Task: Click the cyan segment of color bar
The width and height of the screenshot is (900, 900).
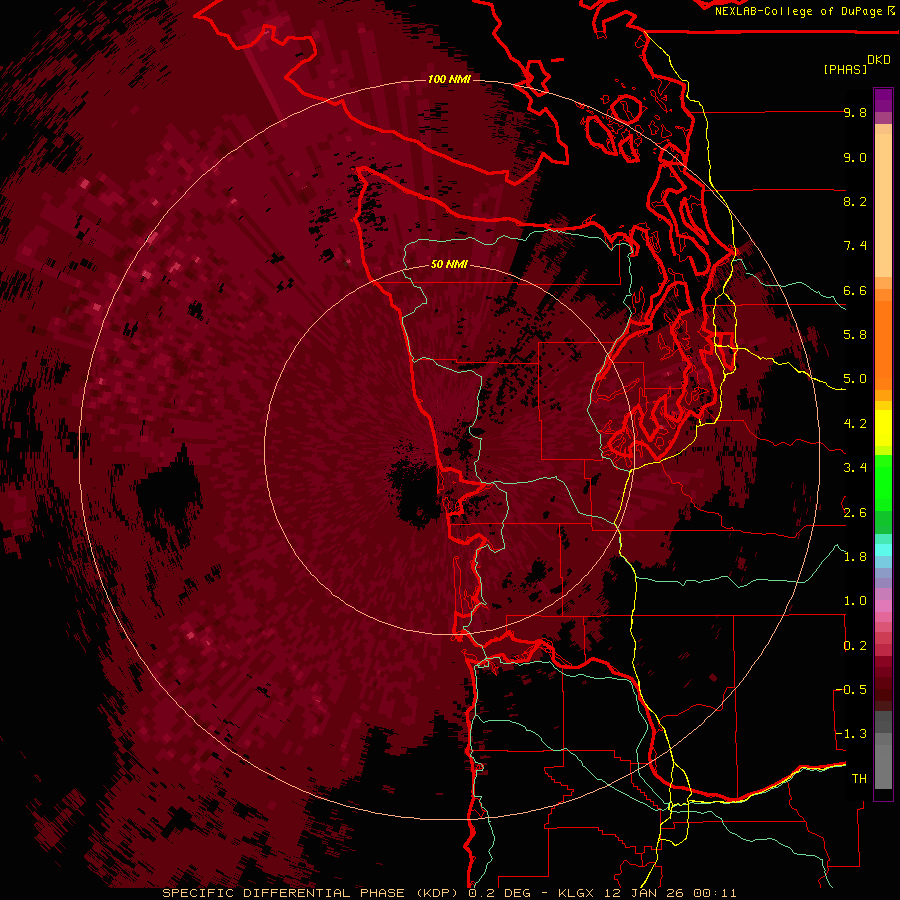Action: 883,550
